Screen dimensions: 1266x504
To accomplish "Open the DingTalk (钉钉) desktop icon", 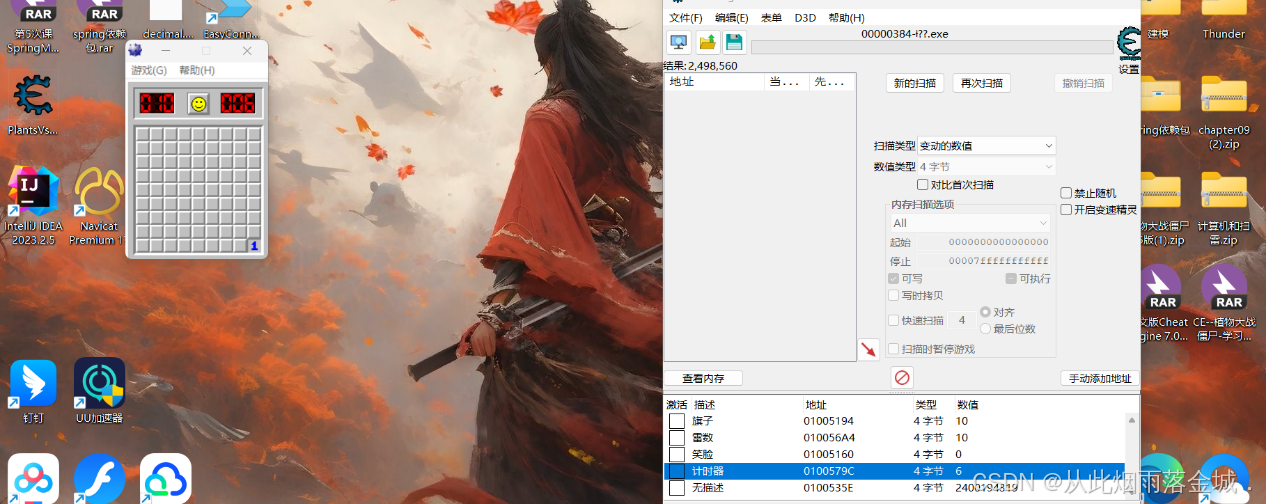I will click(33, 393).
